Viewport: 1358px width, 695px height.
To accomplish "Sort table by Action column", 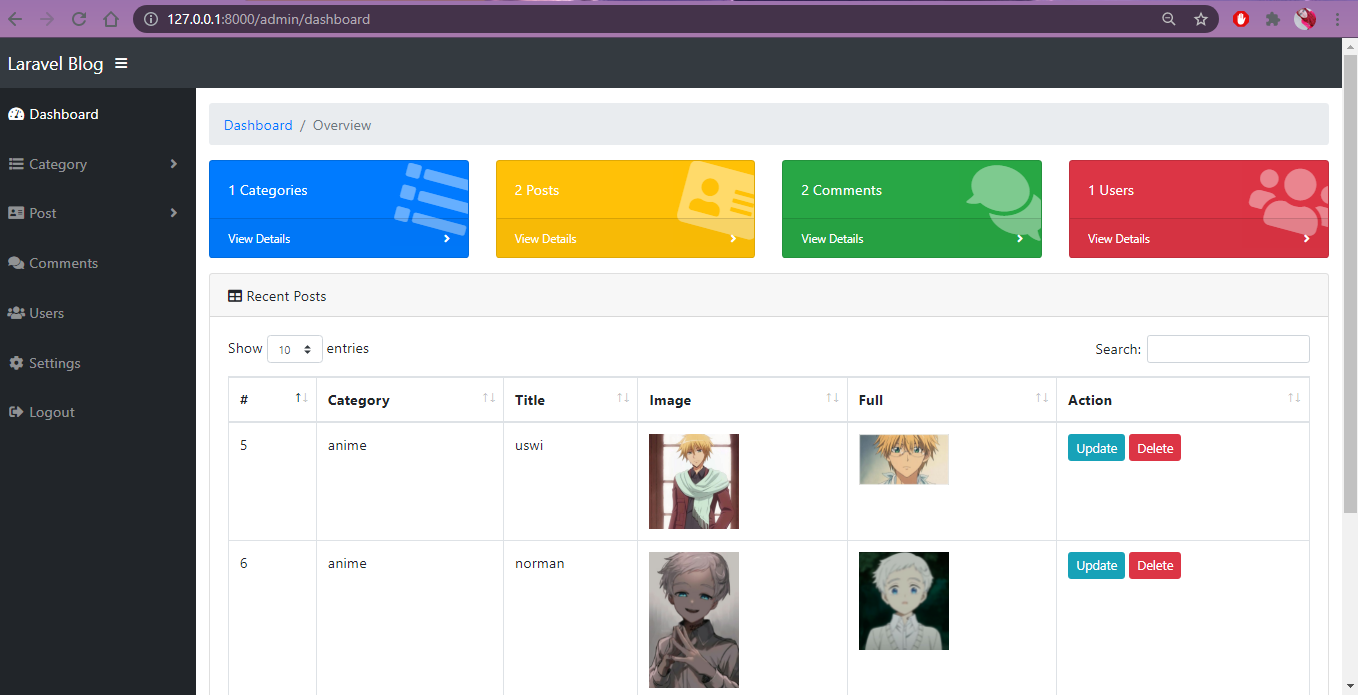I will 1183,400.
